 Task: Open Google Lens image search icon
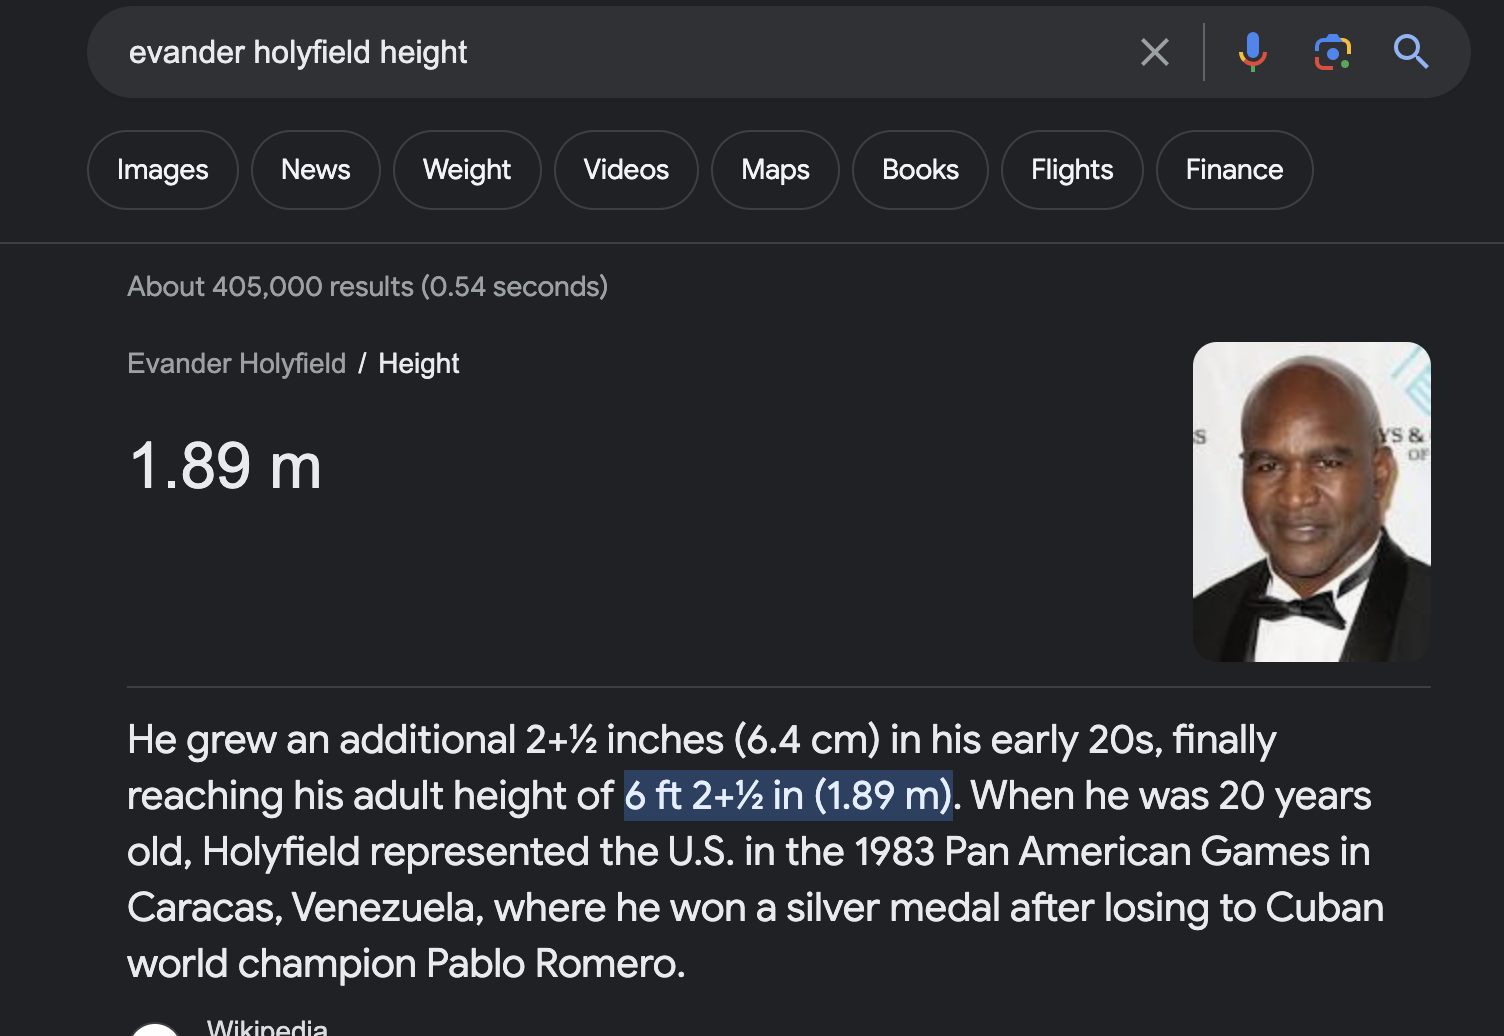pos(1332,52)
